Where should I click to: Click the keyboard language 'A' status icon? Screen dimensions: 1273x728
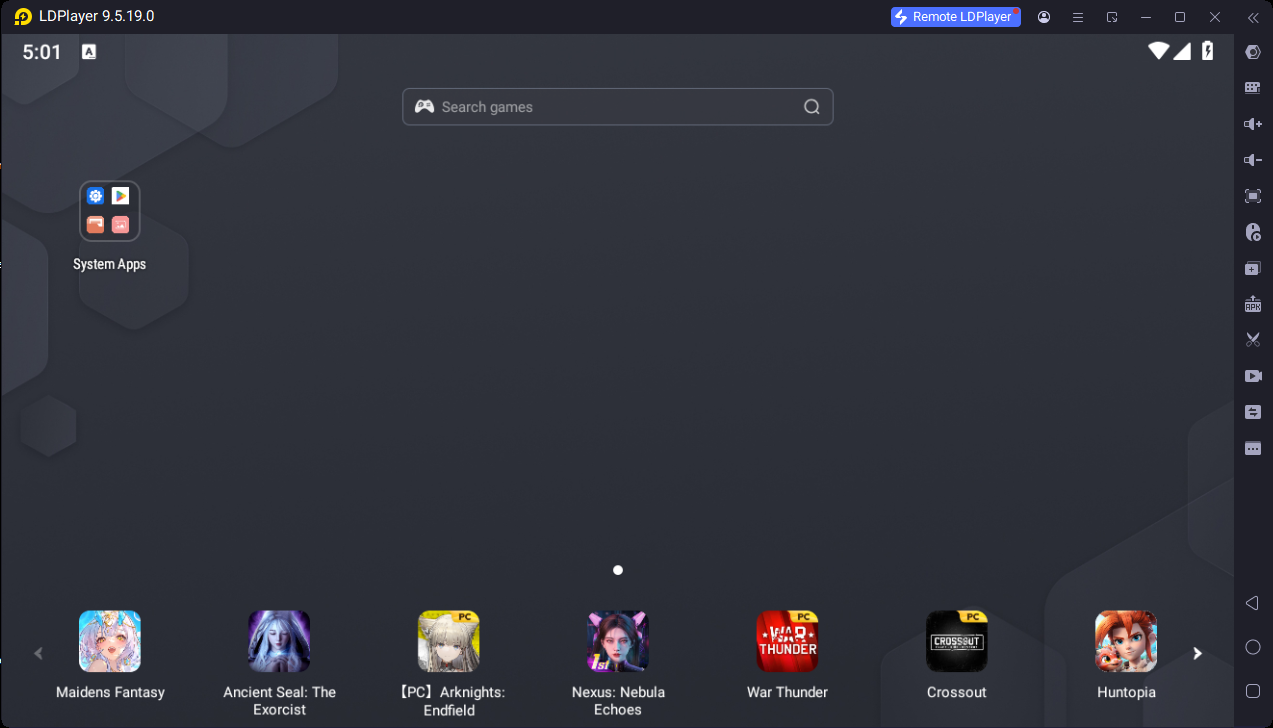[89, 52]
